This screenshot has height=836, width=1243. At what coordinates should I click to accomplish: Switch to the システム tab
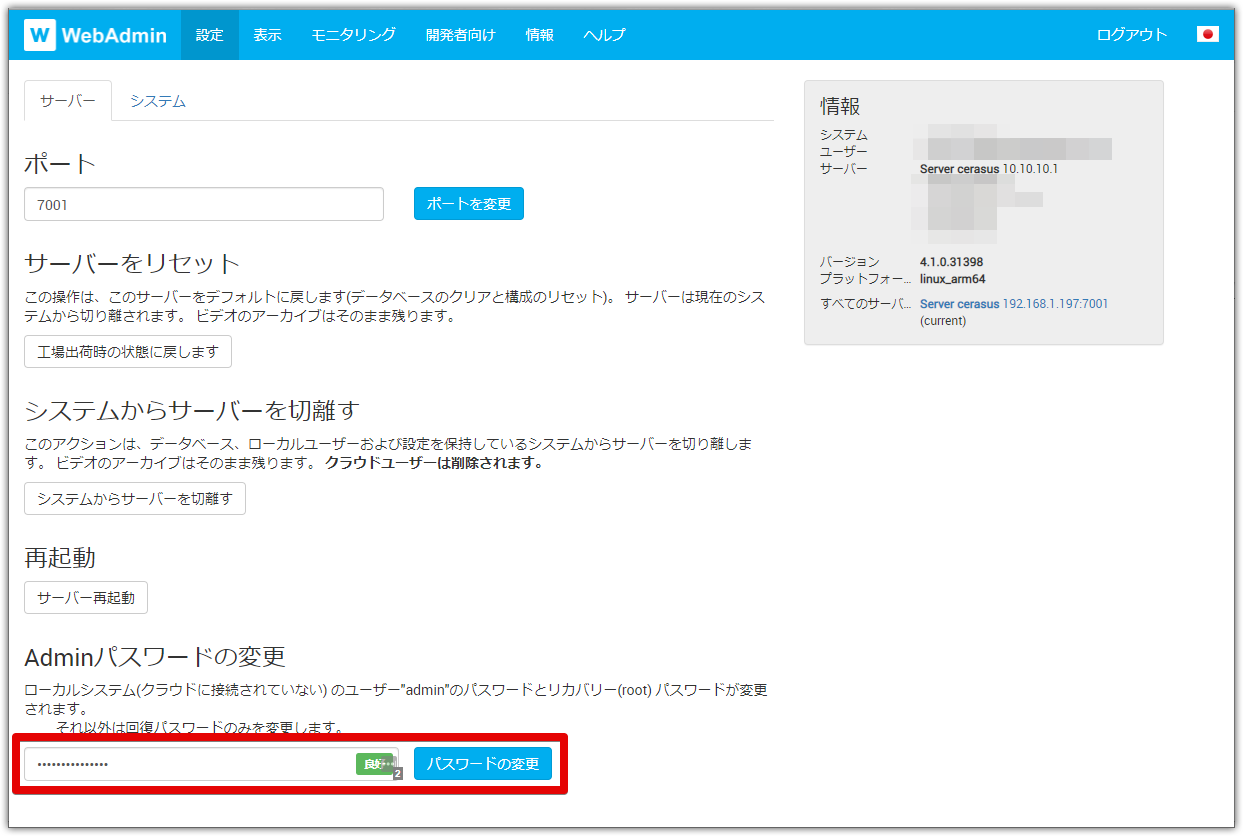[158, 101]
